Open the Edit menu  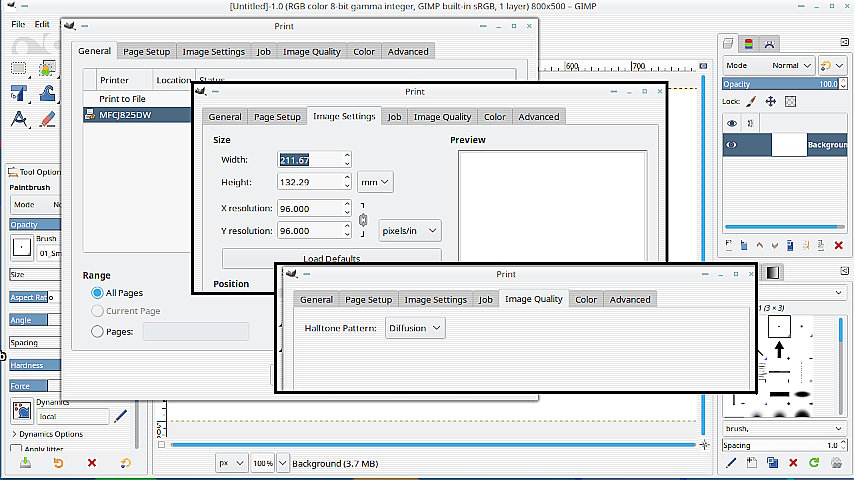(42, 23)
